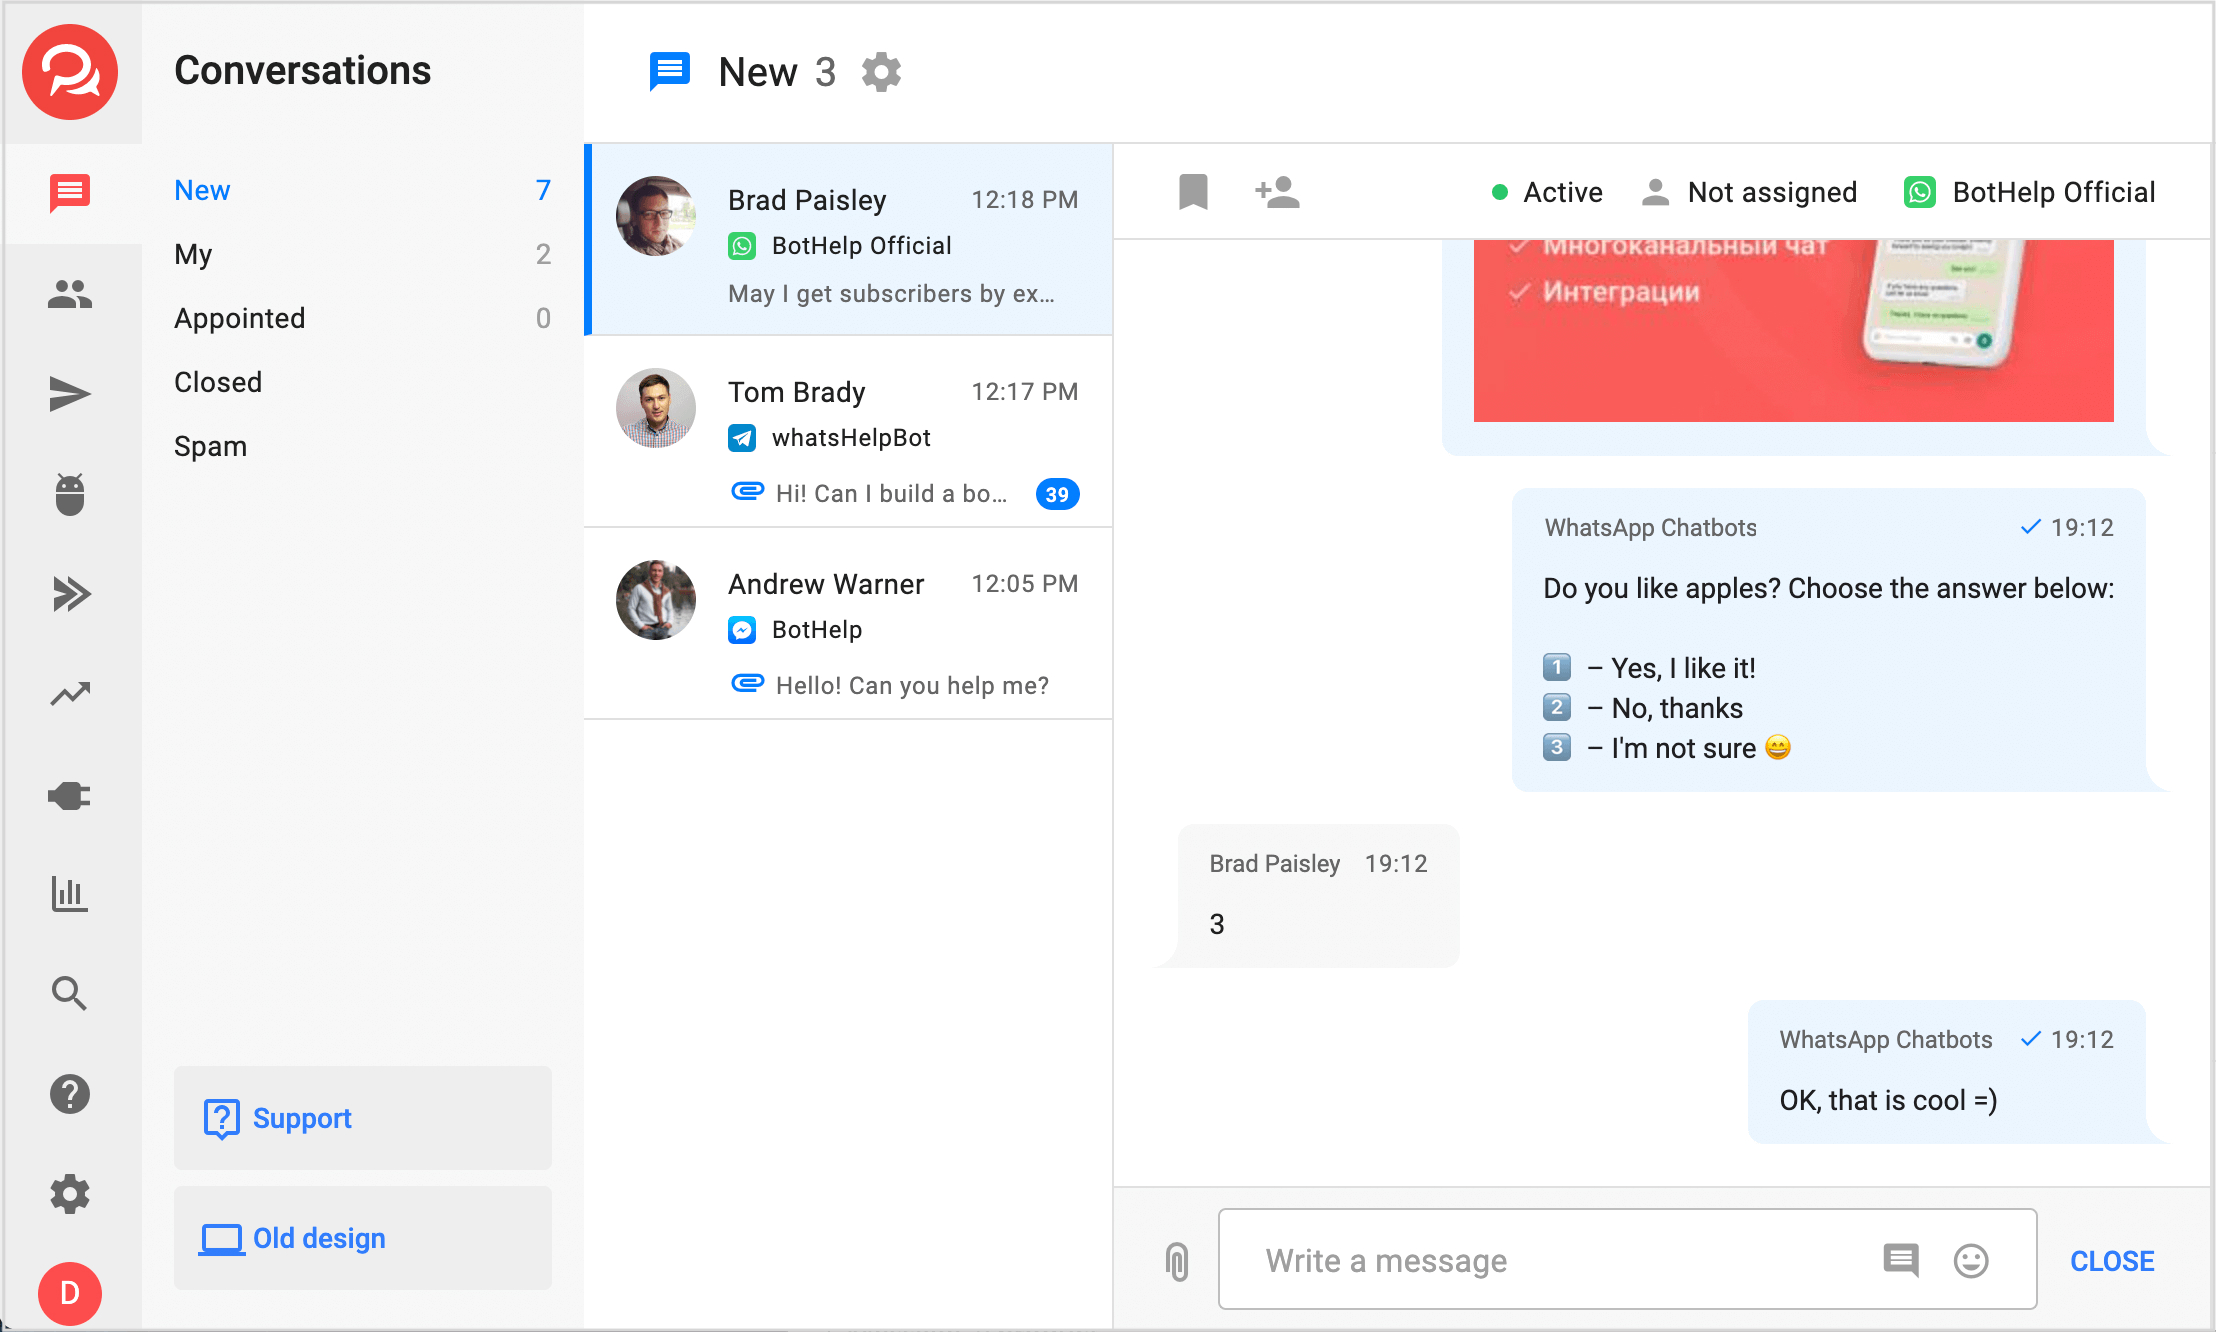
Task: Open Broadcasts paper-plane icon in sidebar
Action: (70, 394)
